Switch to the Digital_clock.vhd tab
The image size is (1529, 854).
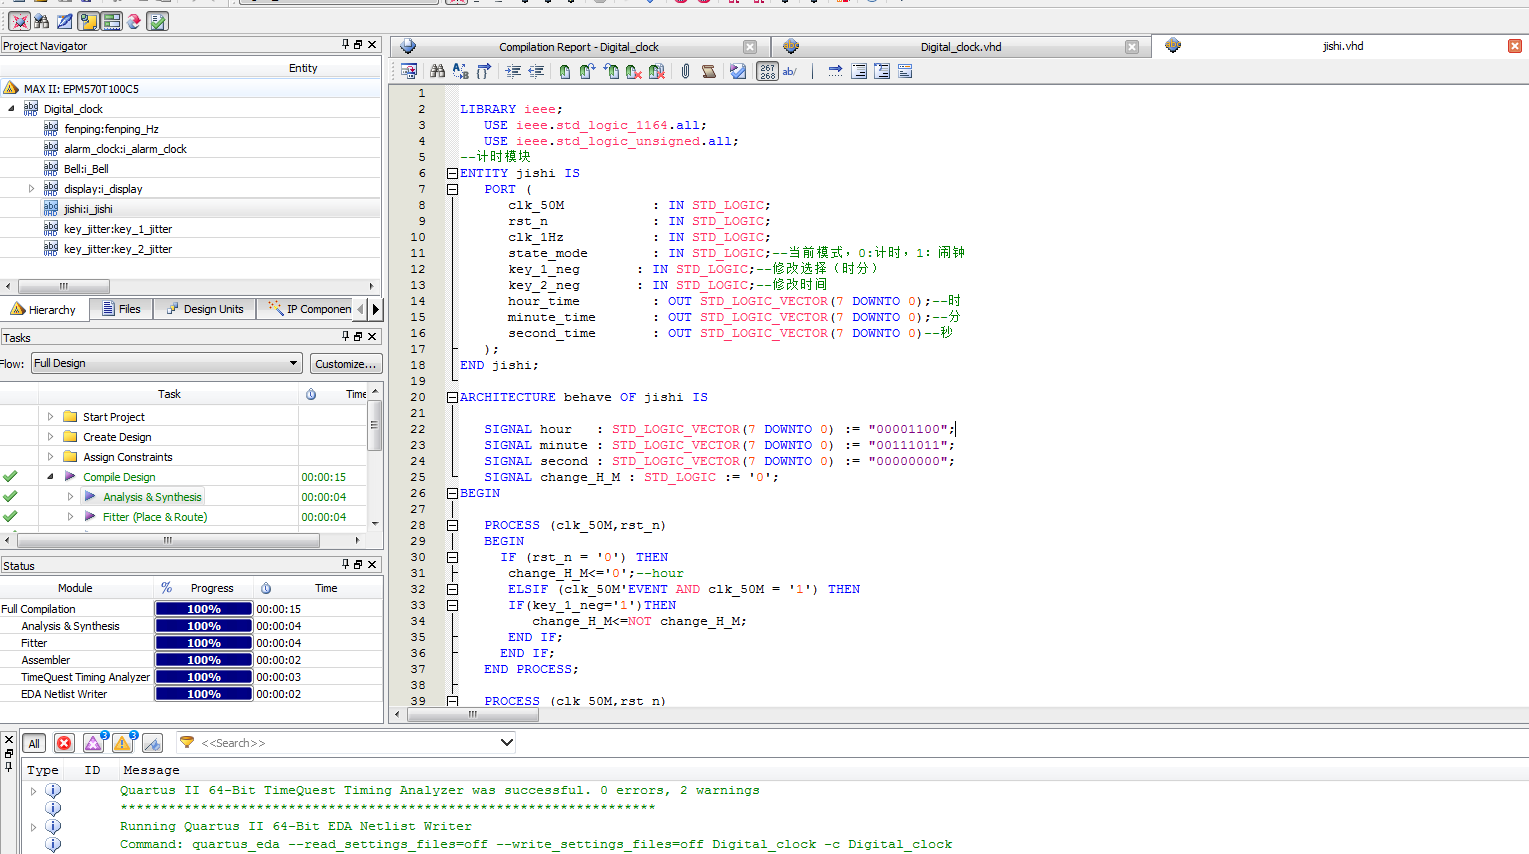pos(960,47)
